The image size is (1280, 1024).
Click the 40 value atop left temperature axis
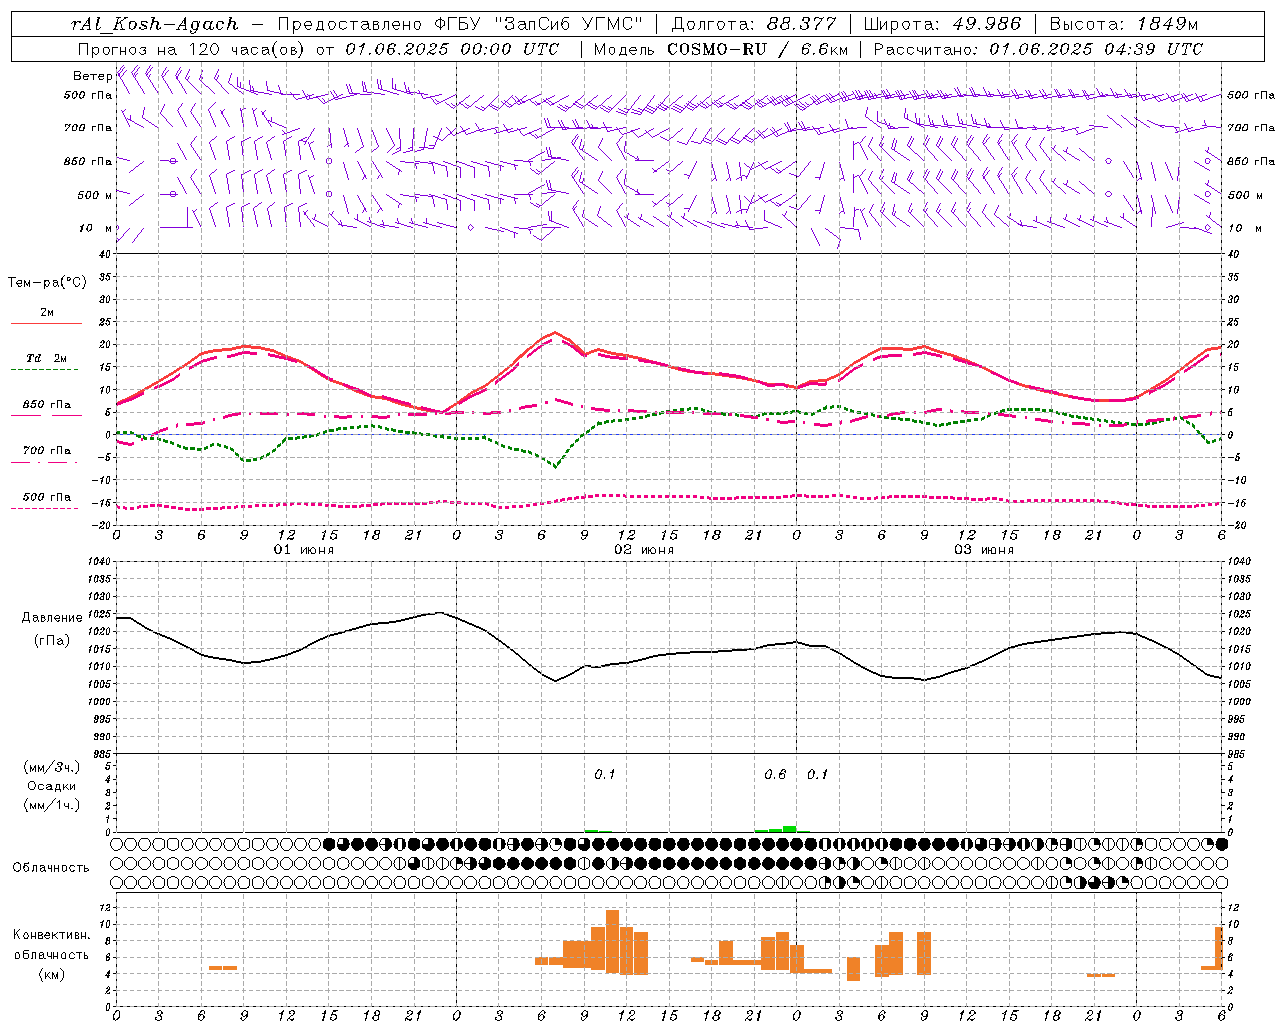point(104,254)
